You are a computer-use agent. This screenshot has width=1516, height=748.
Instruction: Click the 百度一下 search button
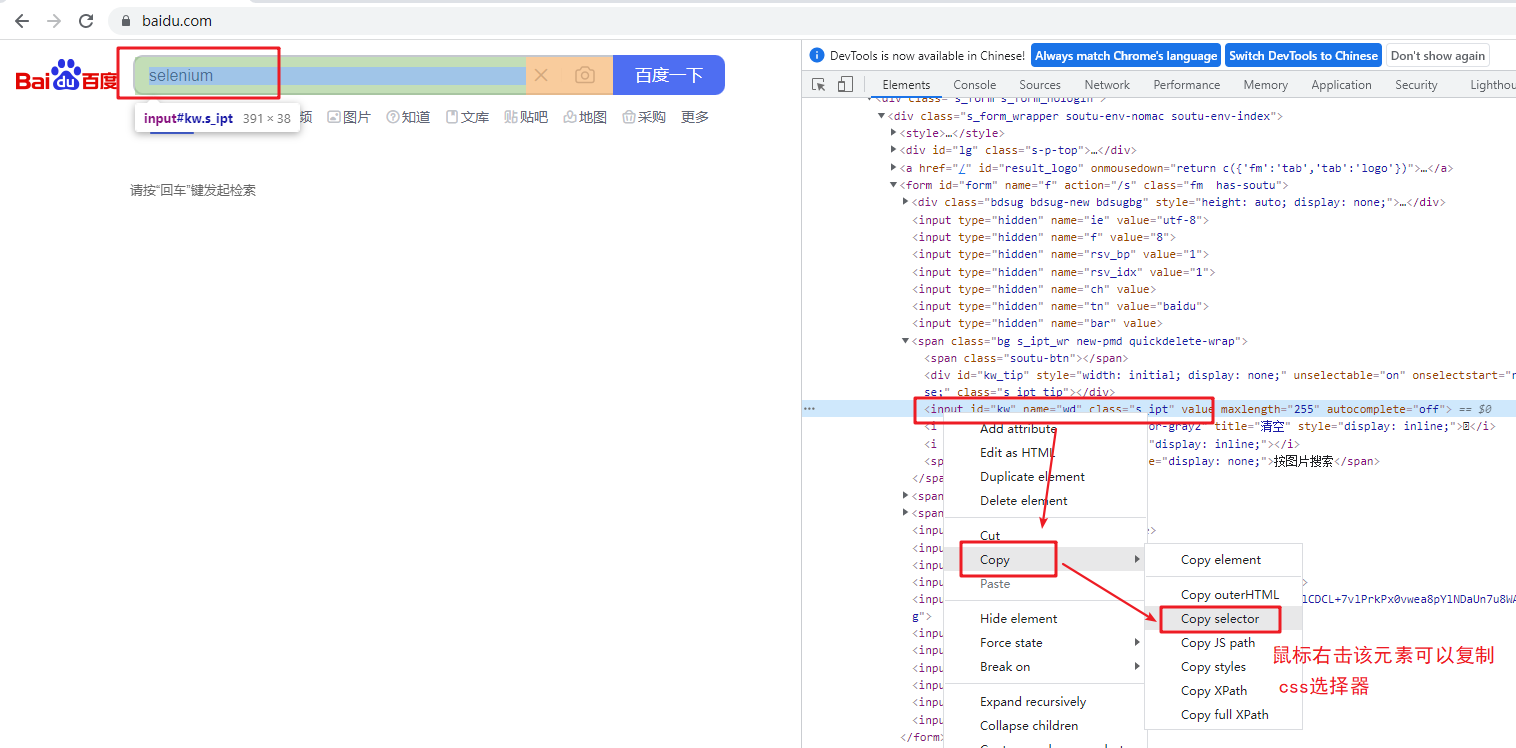[x=669, y=75]
